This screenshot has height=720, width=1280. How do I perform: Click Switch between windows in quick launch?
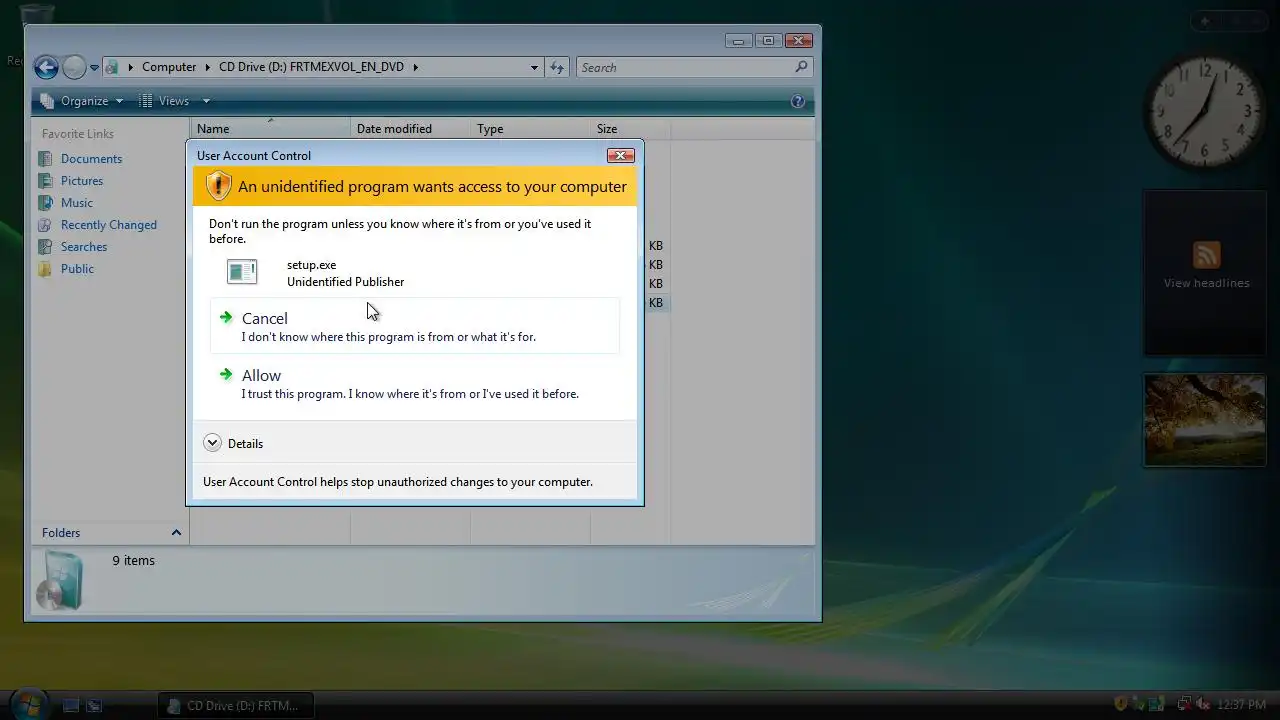click(94, 706)
